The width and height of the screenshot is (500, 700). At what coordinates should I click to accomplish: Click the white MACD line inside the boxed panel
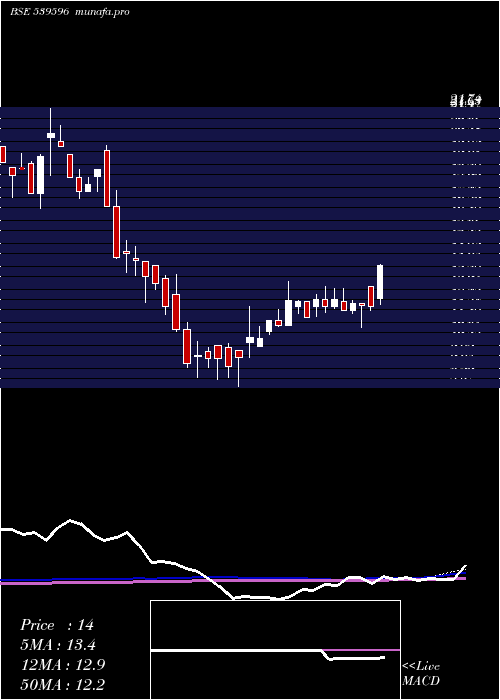[x=268, y=653]
